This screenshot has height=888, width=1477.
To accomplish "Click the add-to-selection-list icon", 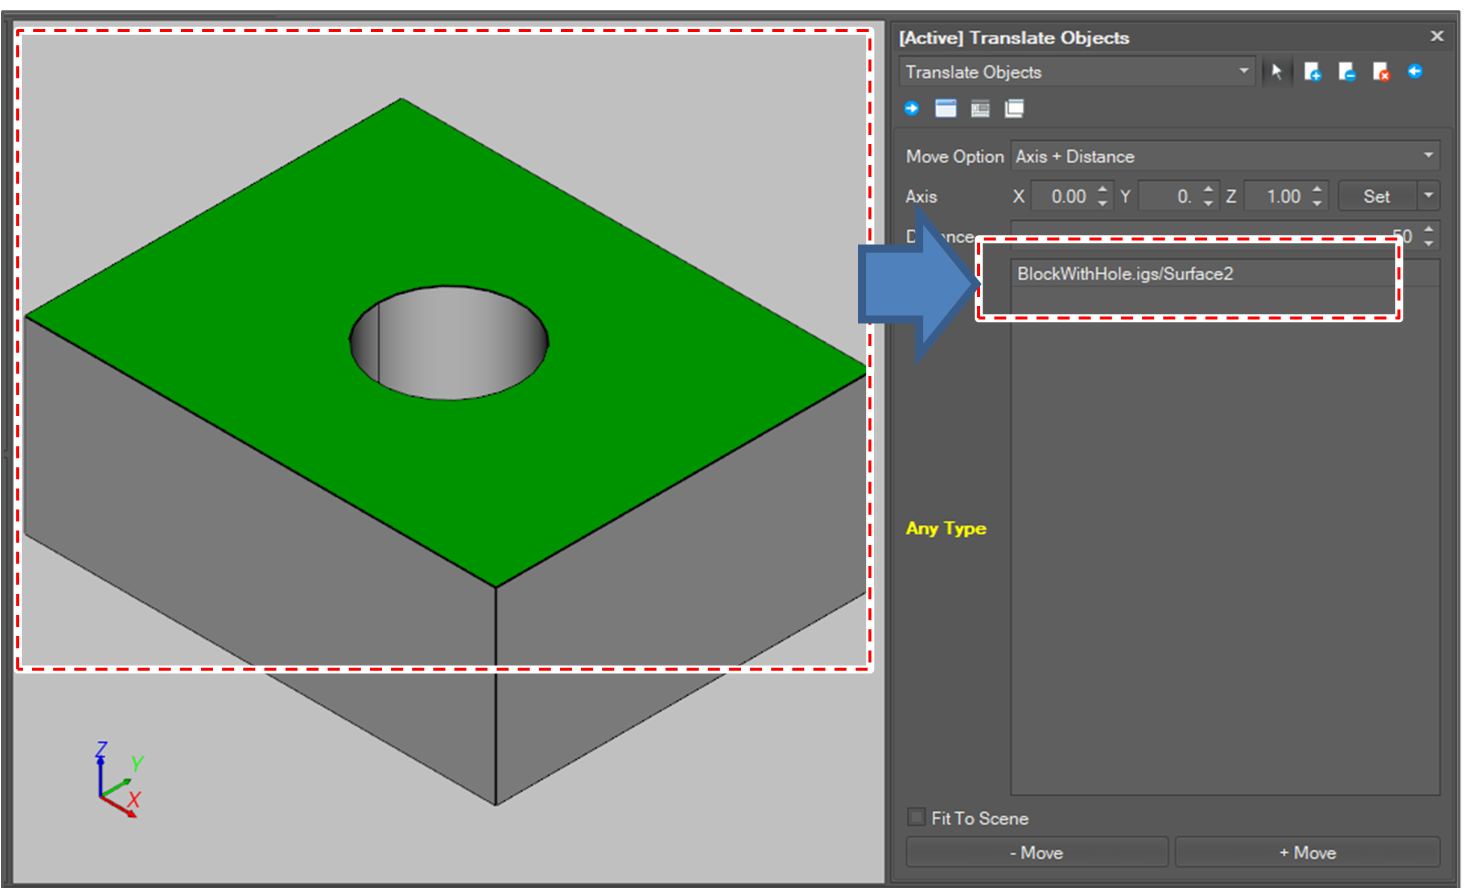I will pyautogui.click(x=1313, y=71).
